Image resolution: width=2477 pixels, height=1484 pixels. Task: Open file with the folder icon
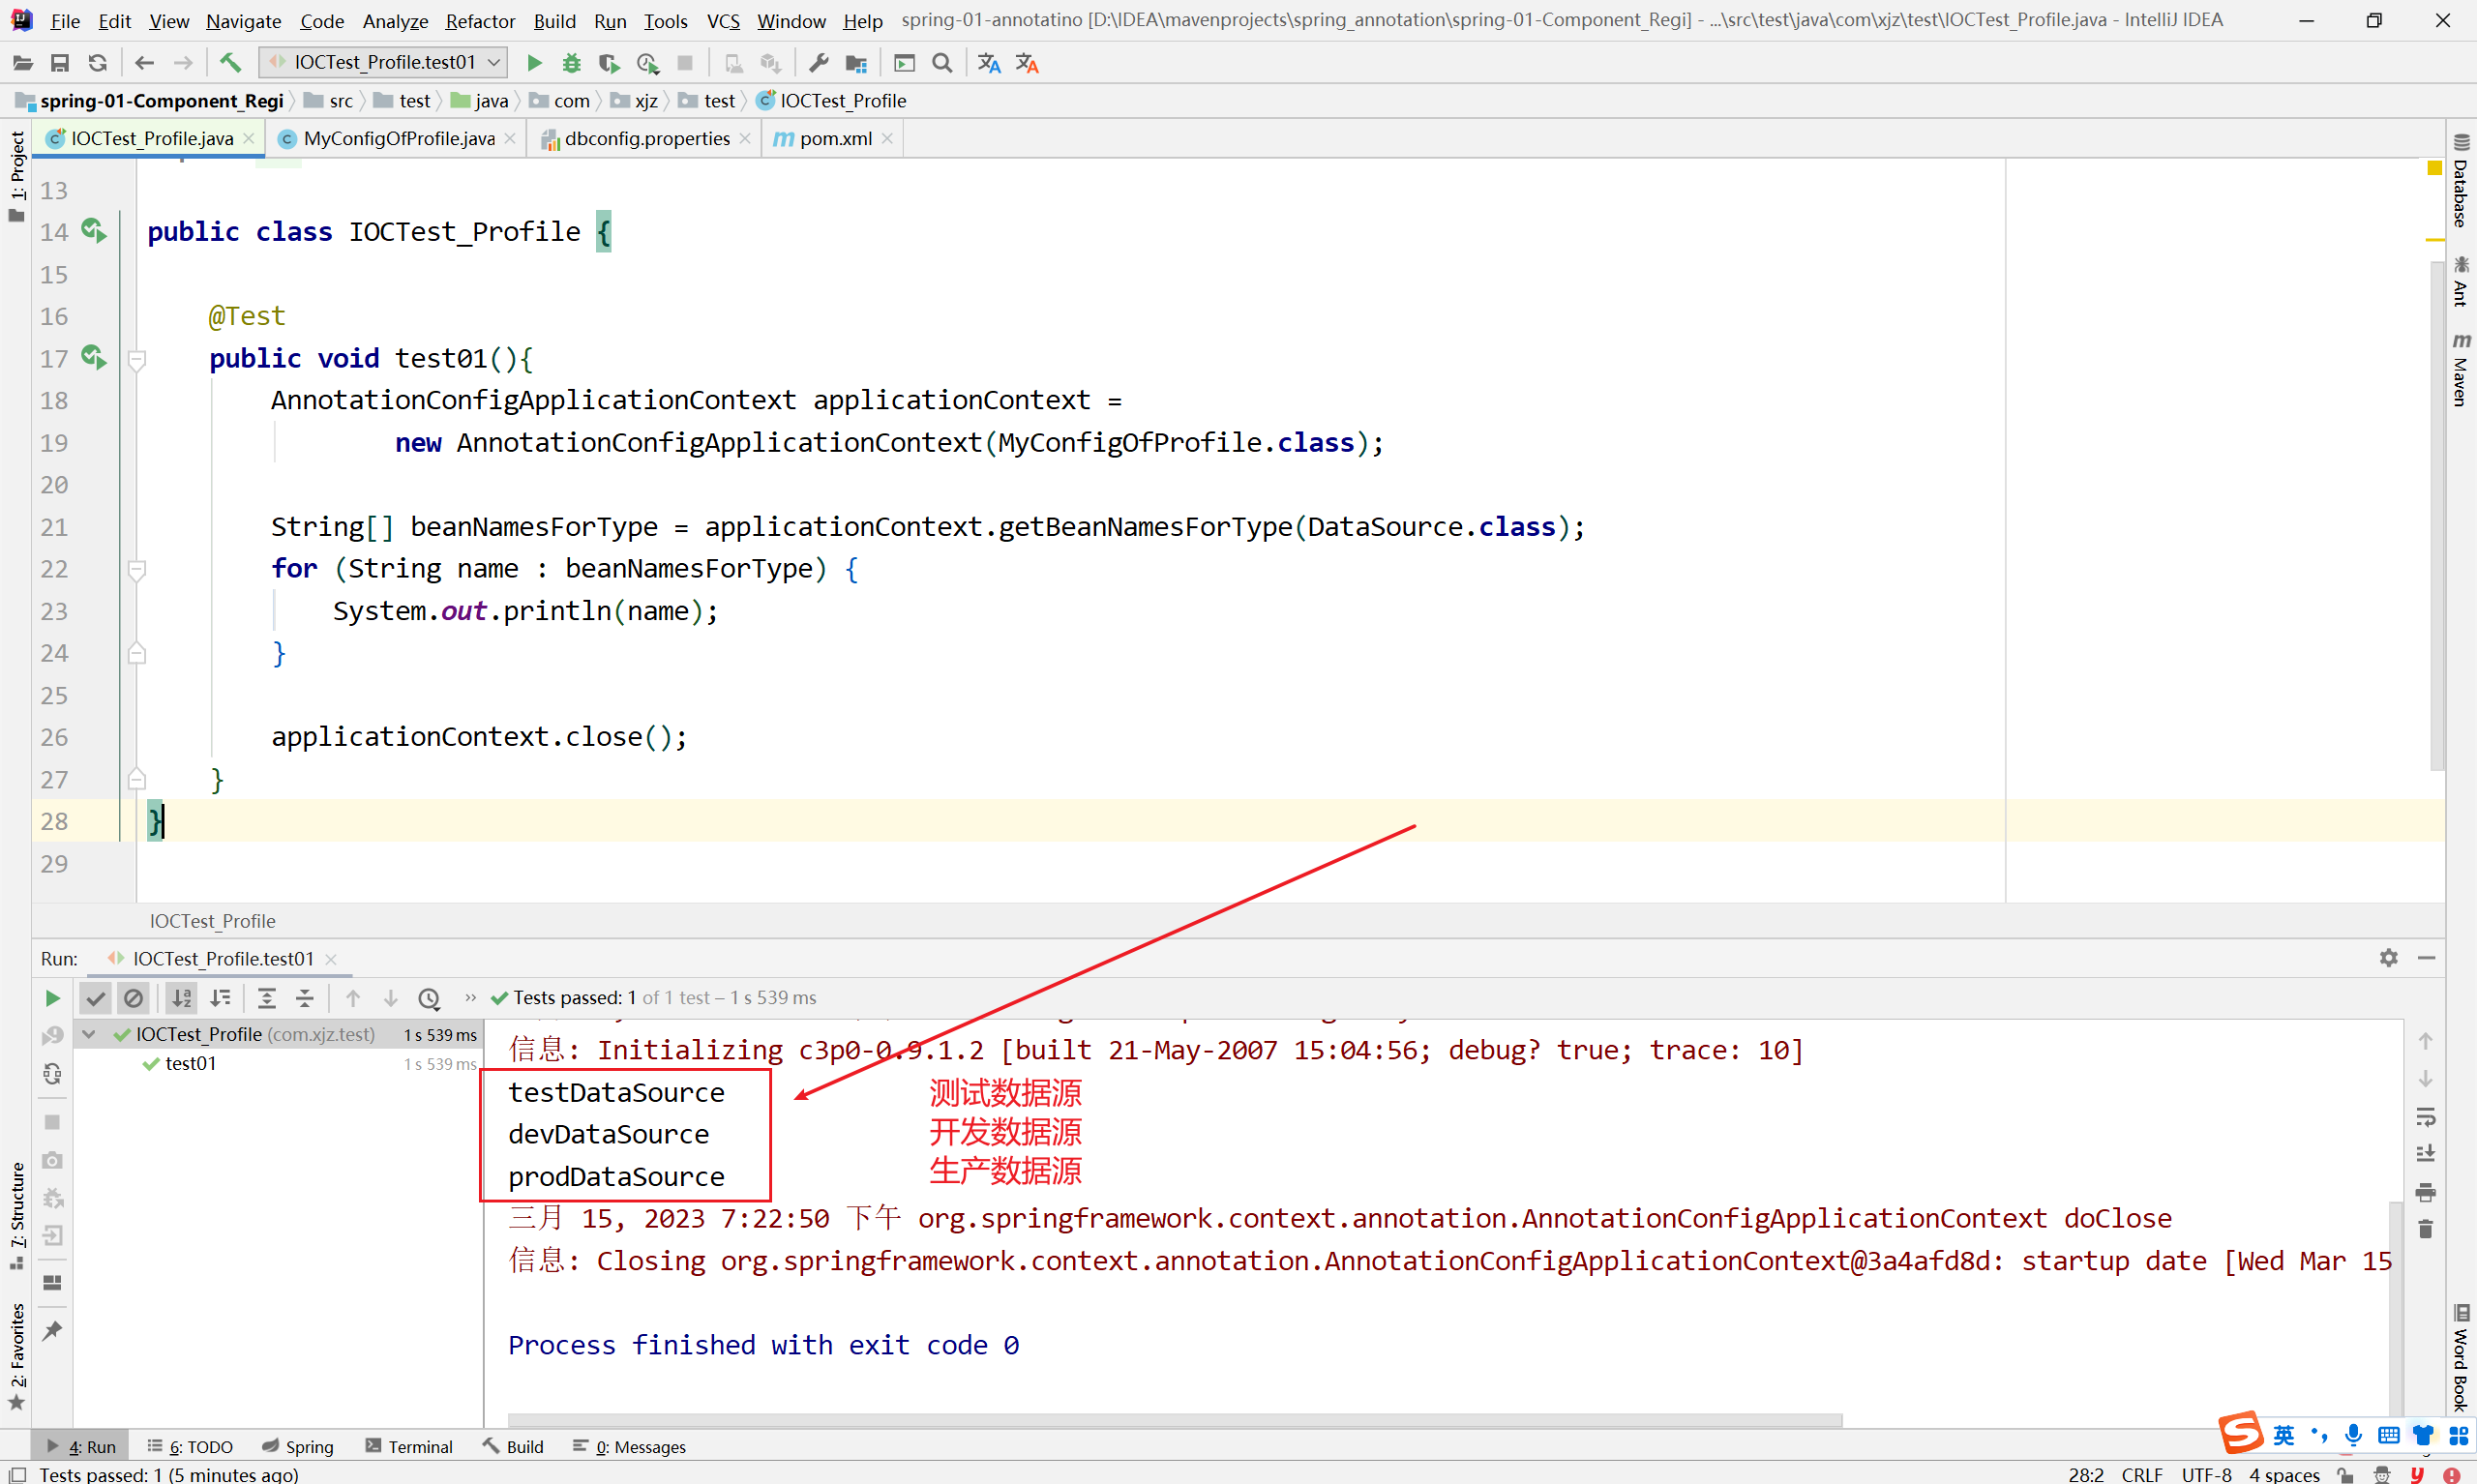click(22, 63)
